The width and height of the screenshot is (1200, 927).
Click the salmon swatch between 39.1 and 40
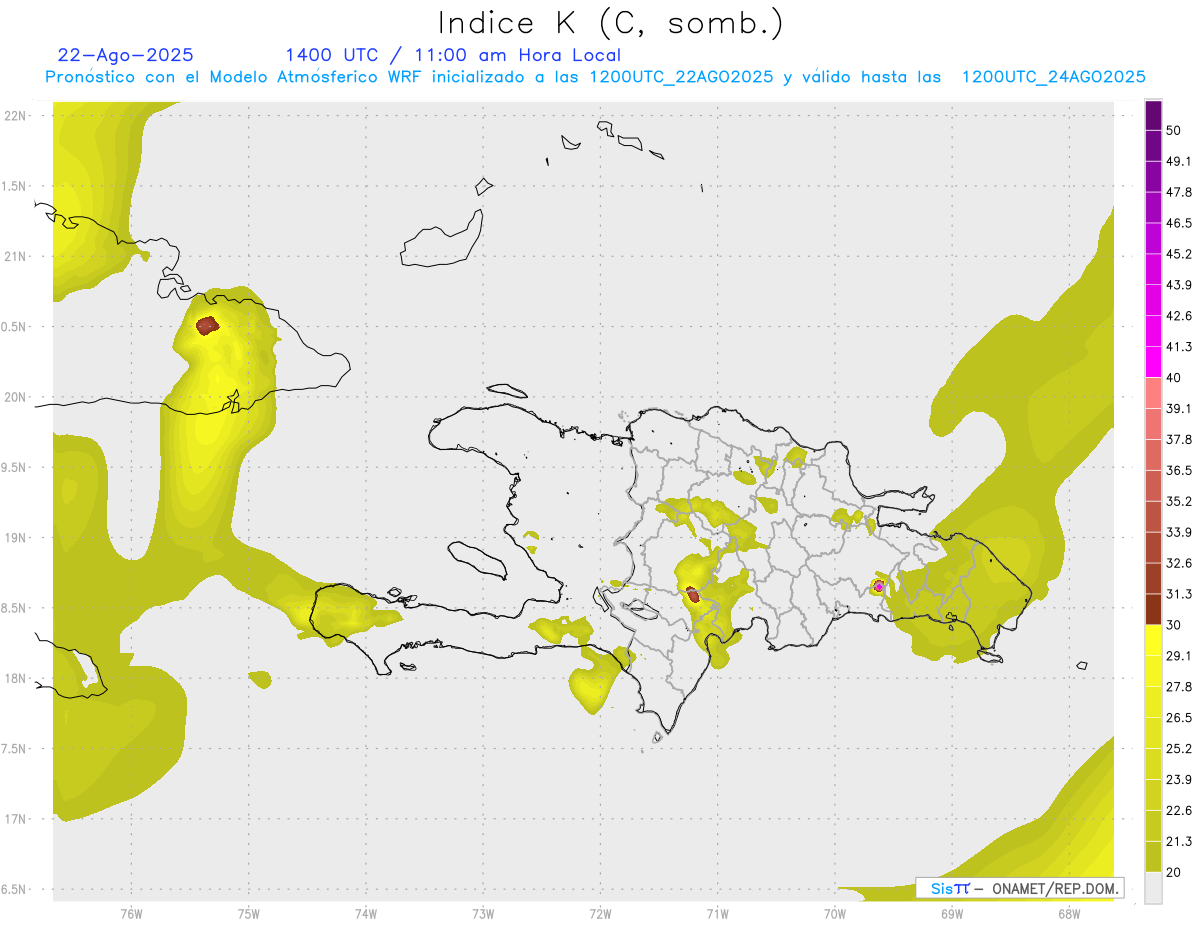tap(1153, 393)
